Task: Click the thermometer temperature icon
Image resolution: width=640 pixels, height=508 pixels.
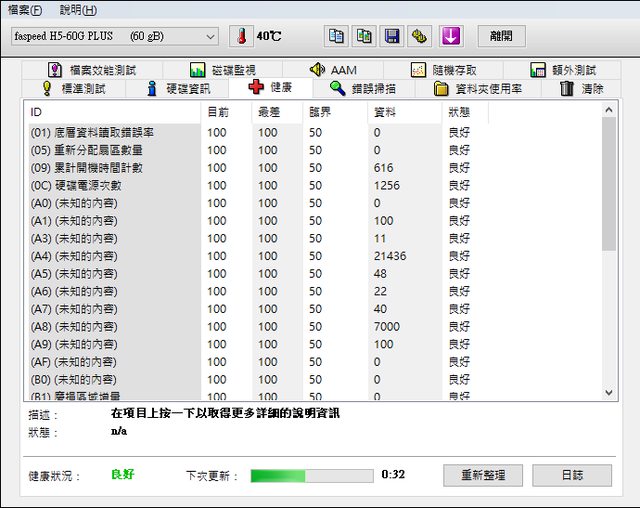Action: tap(241, 36)
